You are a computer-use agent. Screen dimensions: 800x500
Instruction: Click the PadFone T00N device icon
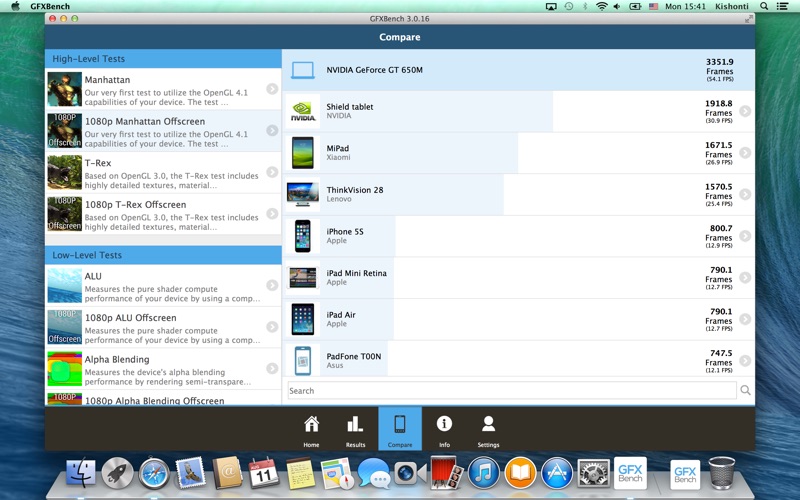(x=303, y=360)
